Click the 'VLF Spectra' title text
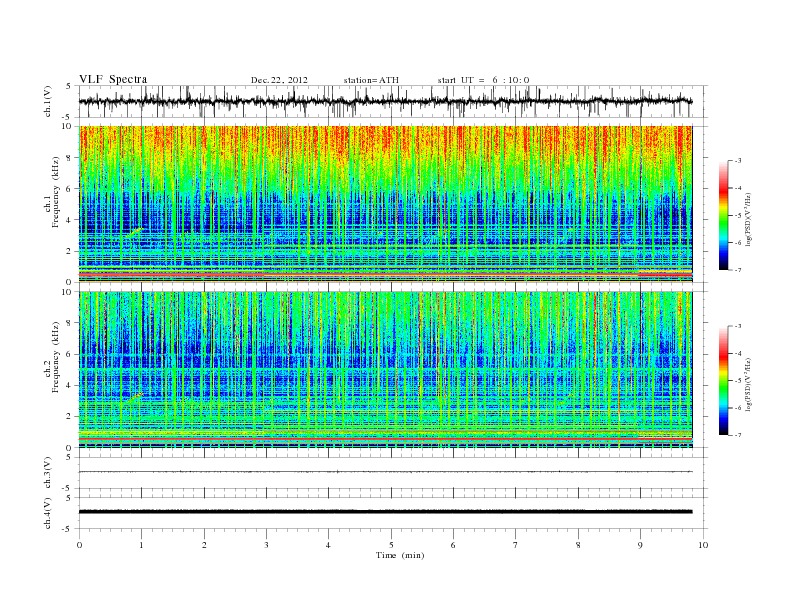Screen dimensions: 792x612 pos(113,79)
